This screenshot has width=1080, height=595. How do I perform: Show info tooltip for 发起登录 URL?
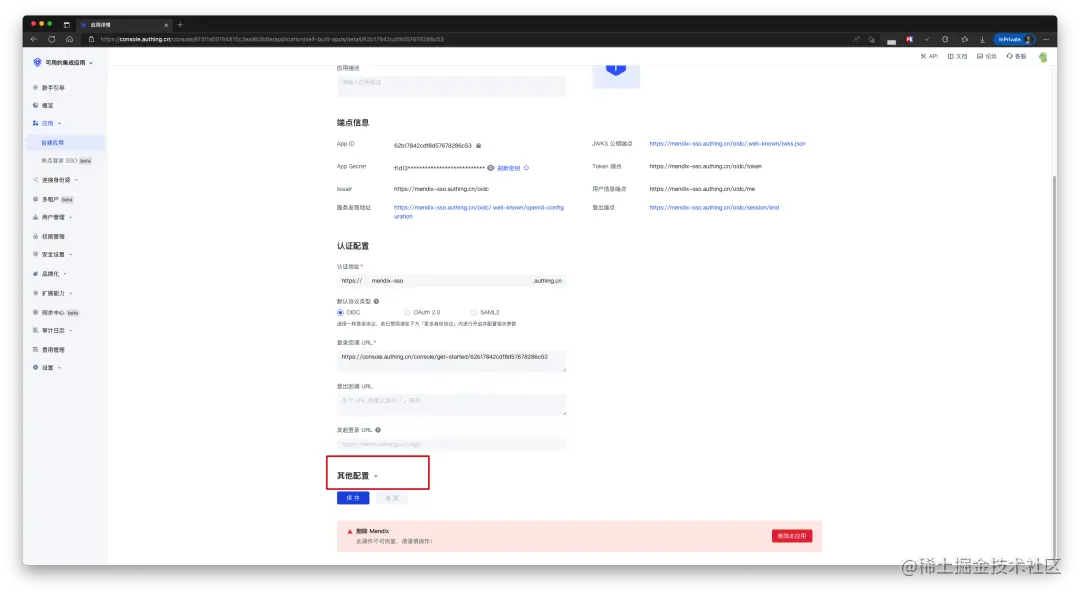[378, 430]
